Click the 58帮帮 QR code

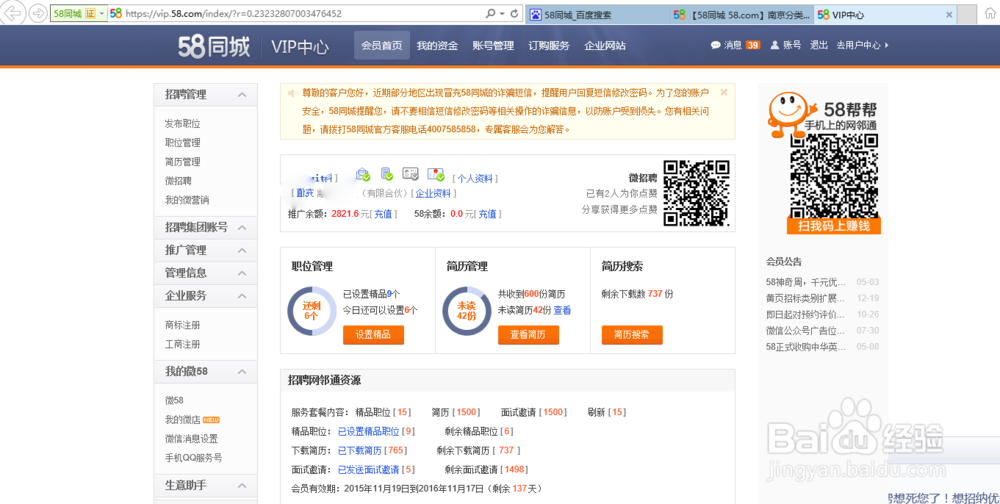tap(834, 175)
